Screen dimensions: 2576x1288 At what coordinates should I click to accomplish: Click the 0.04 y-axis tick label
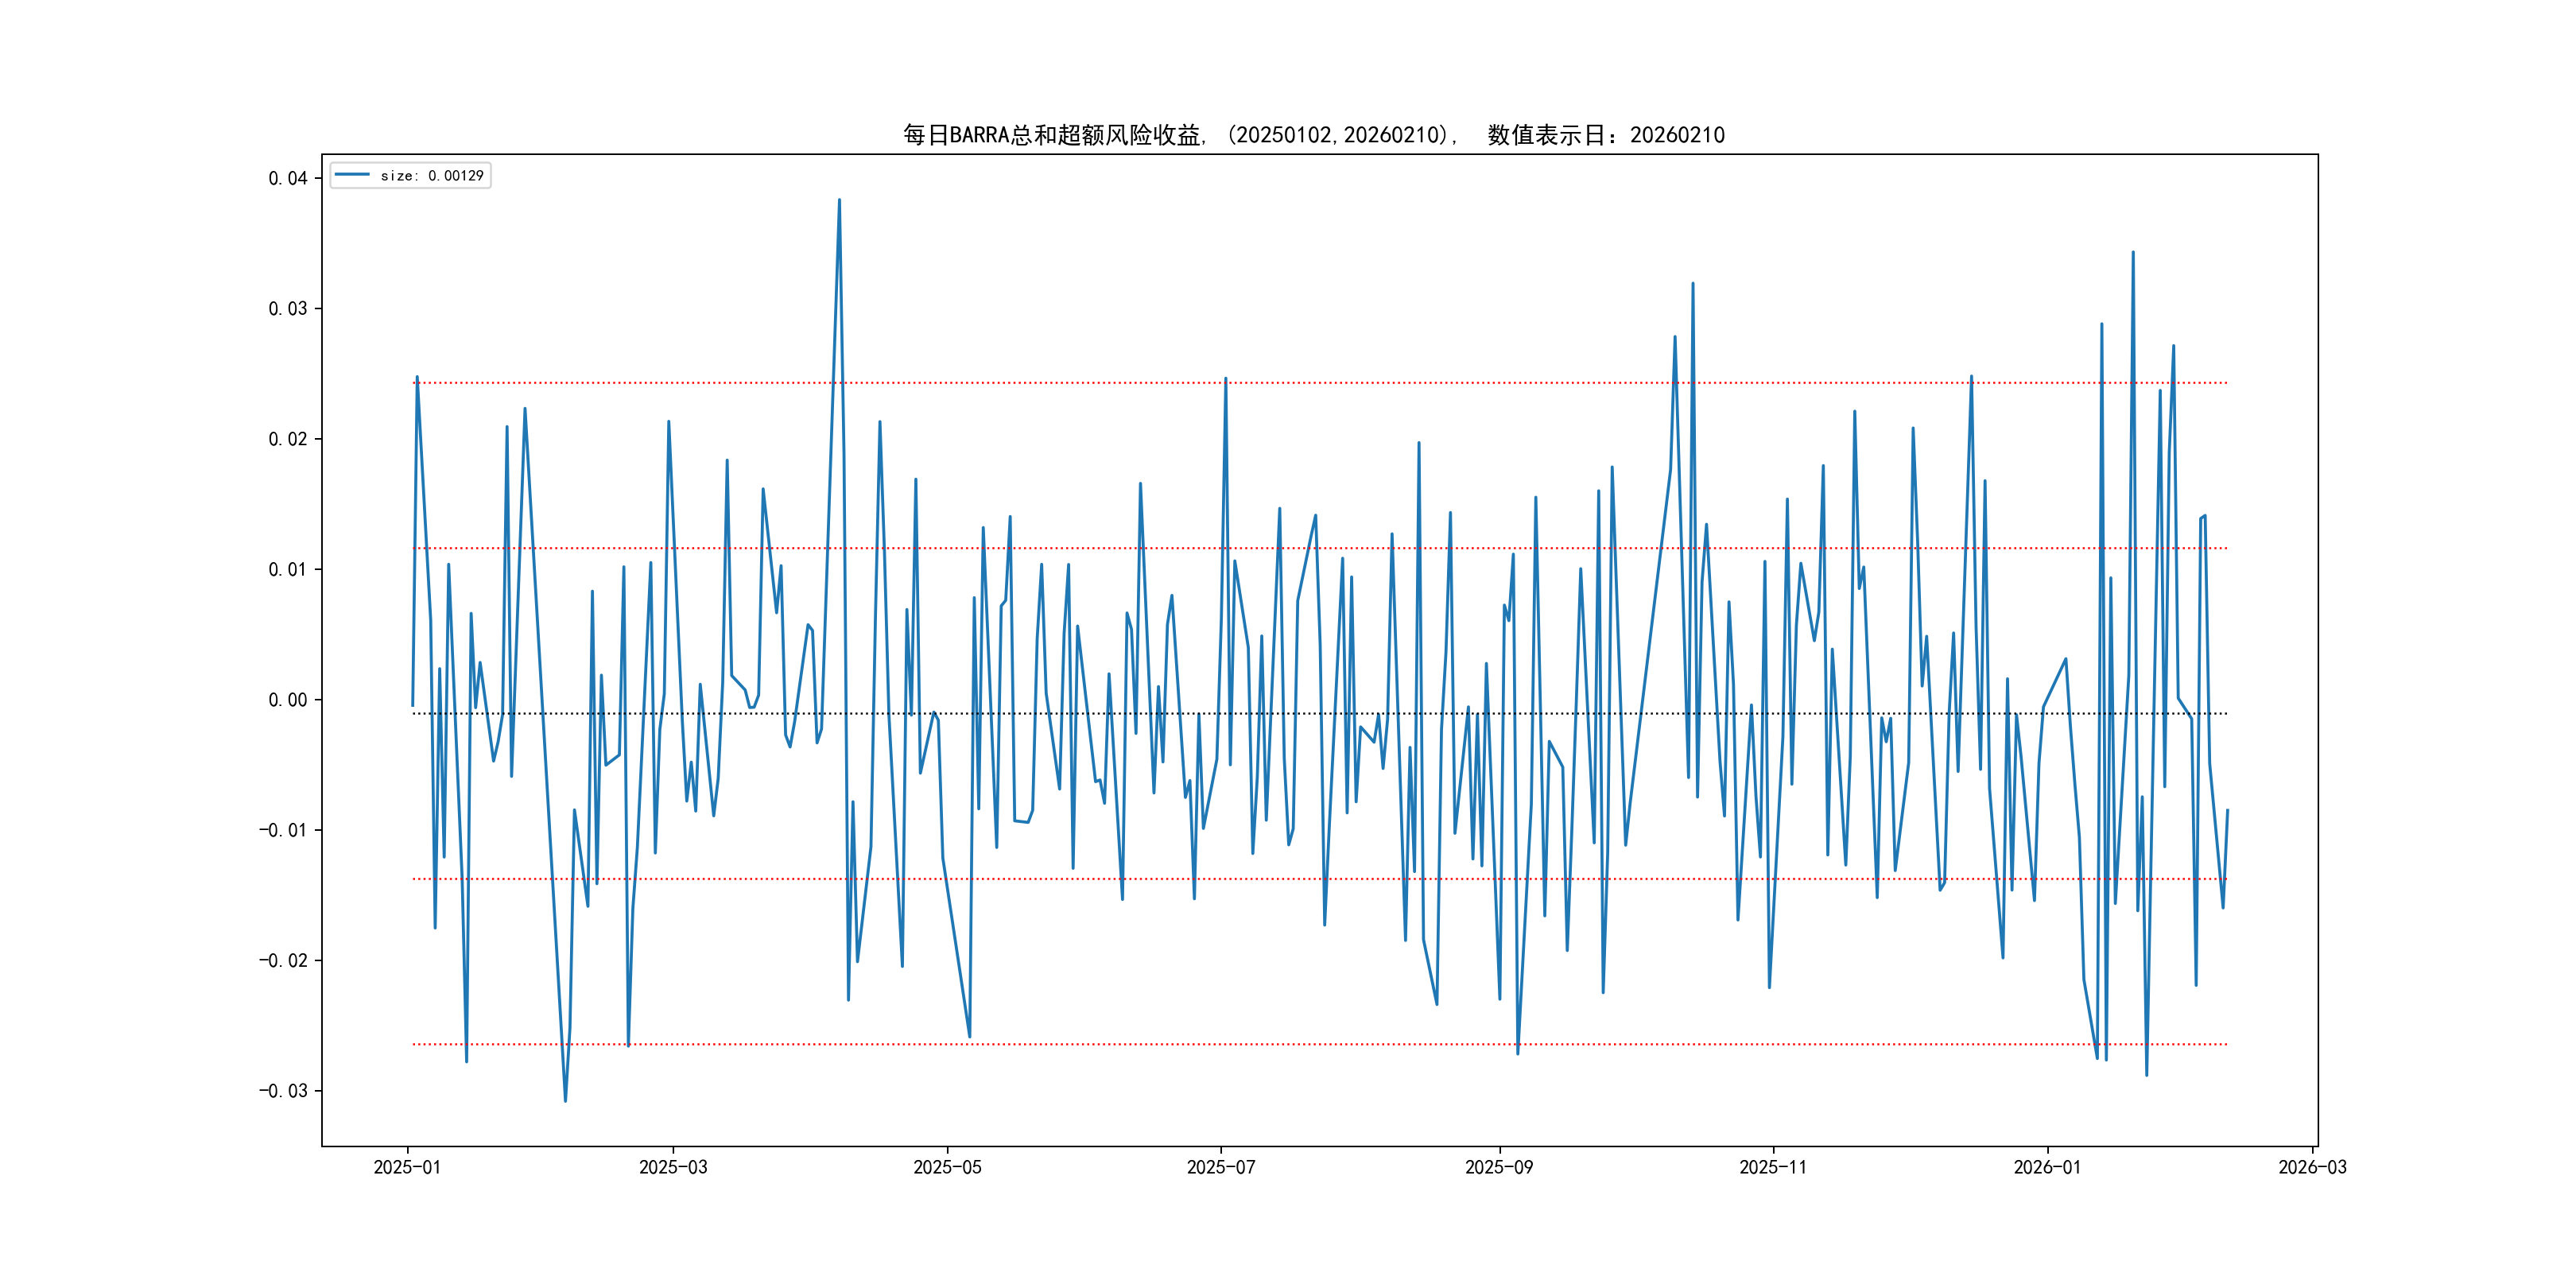287,178
